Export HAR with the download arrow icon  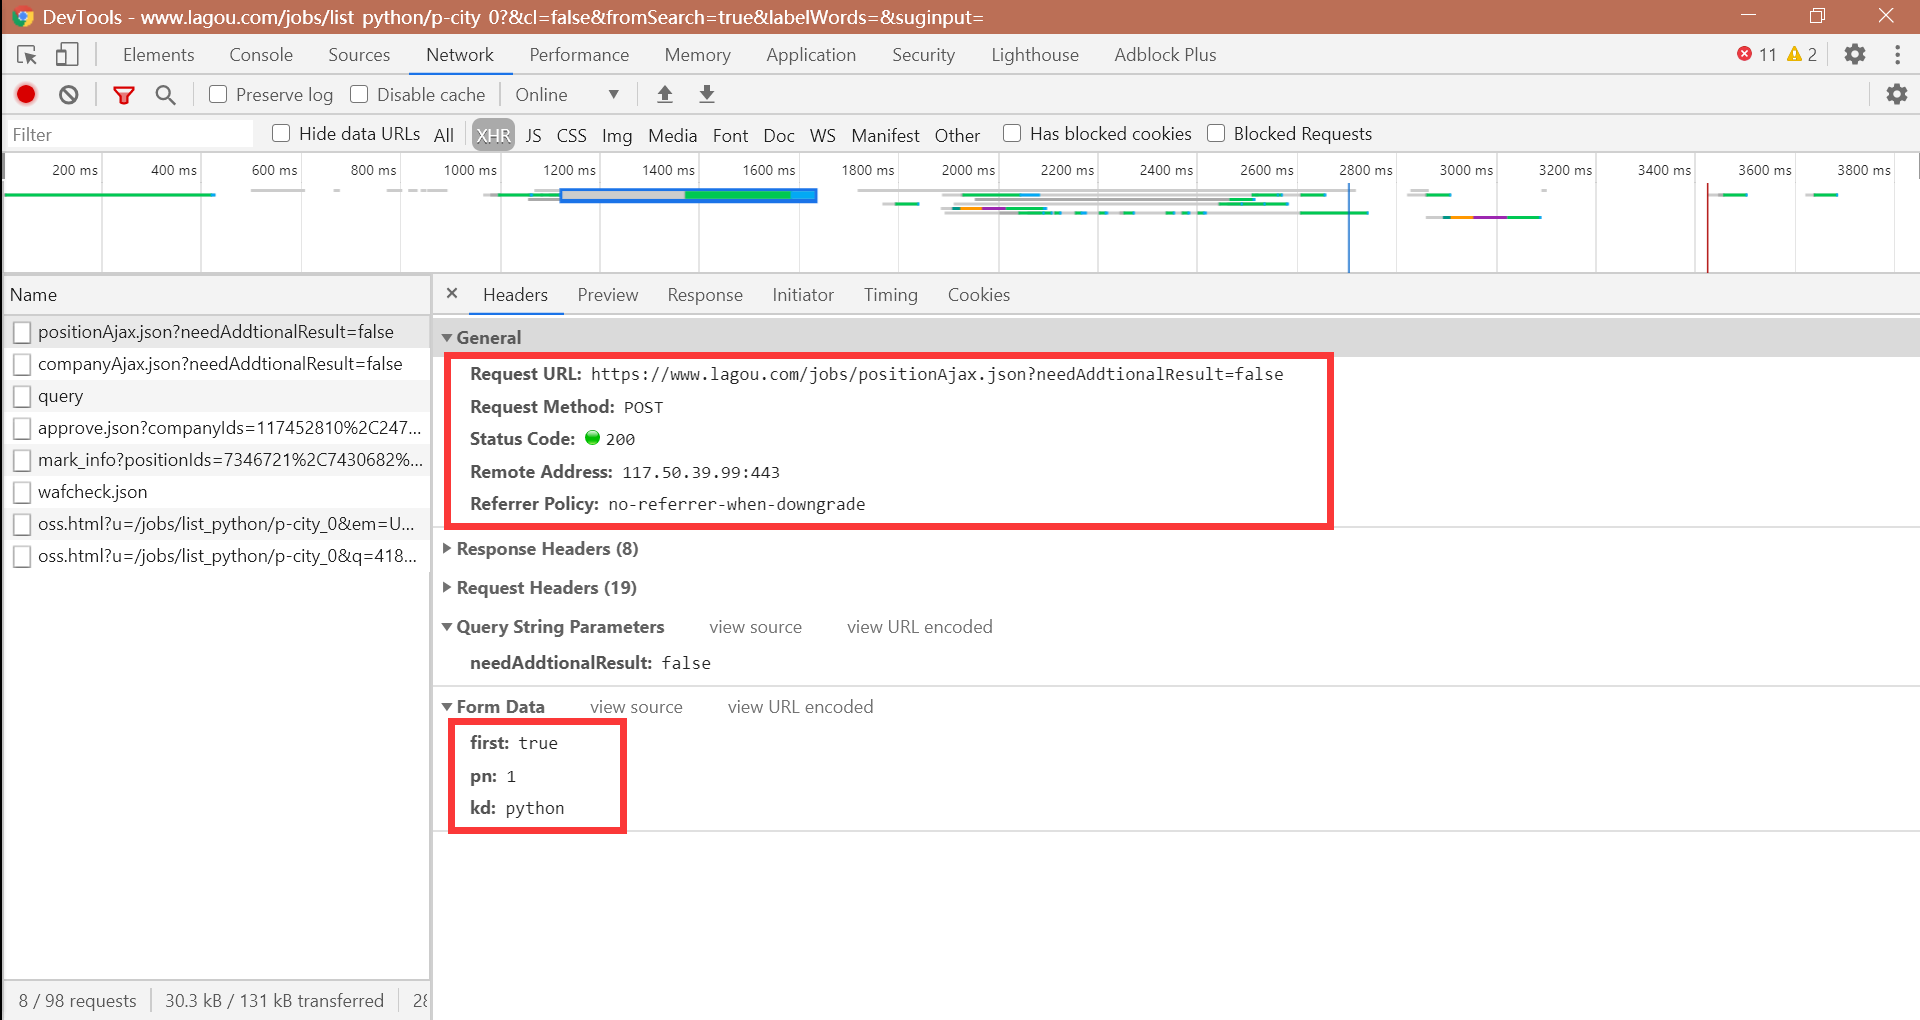pyautogui.click(x=707, y=94)
